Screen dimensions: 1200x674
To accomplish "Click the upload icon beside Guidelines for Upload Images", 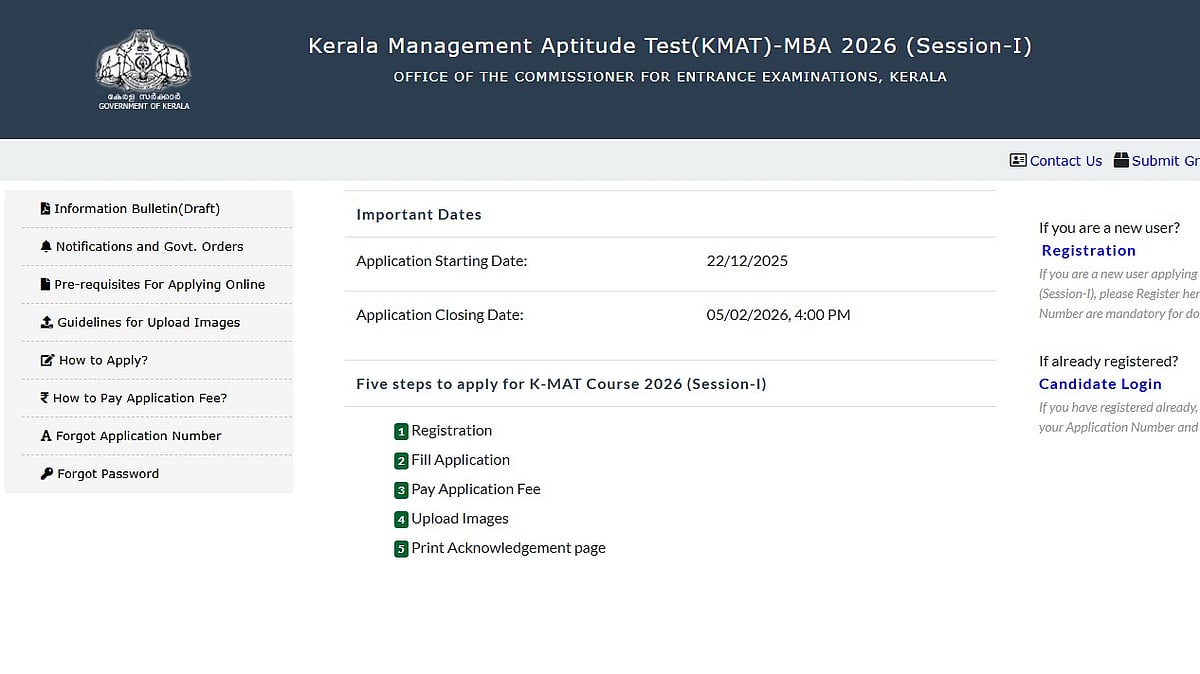I will (x=44, y=322).
